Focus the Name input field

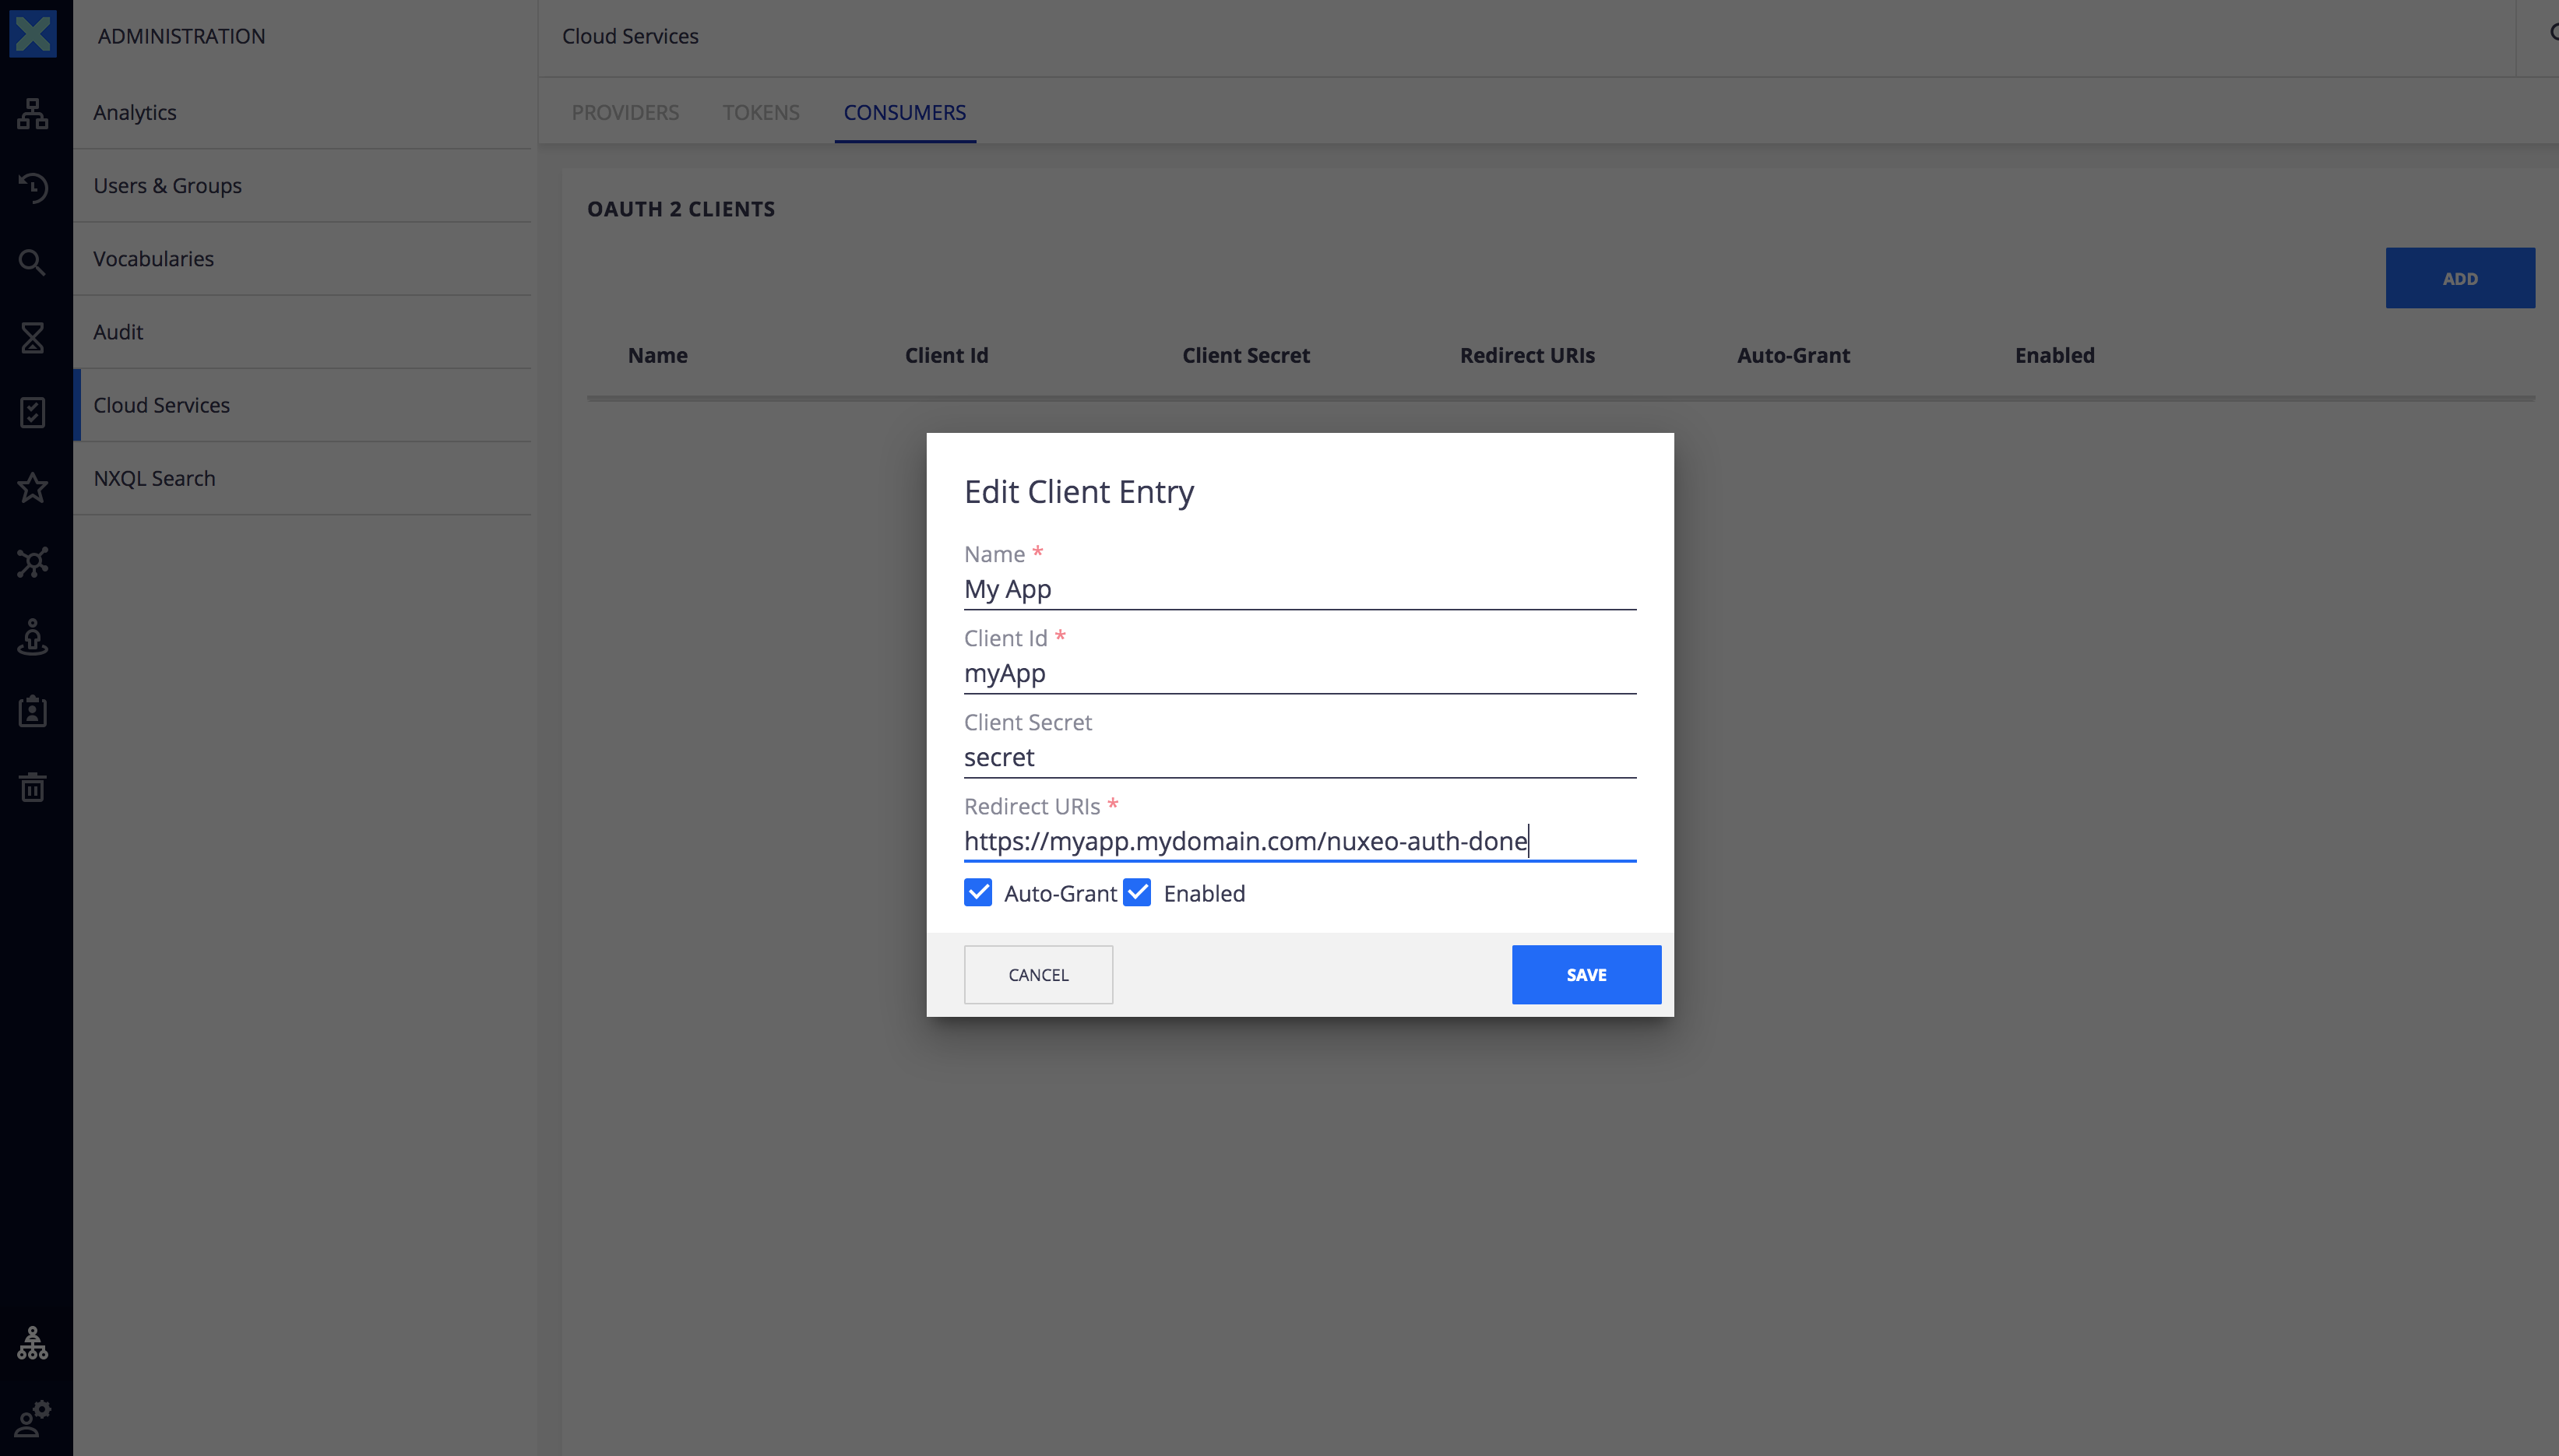[x=1300, y=589]
